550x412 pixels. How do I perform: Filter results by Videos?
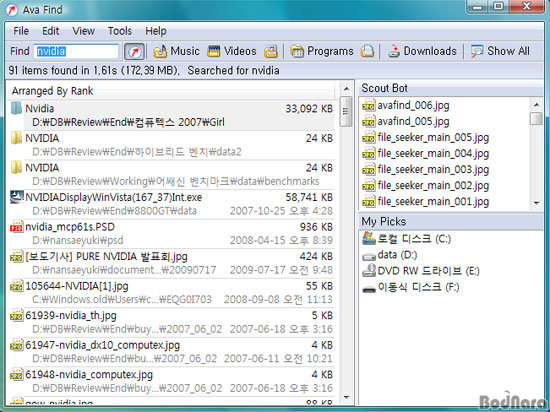(232, 51)
